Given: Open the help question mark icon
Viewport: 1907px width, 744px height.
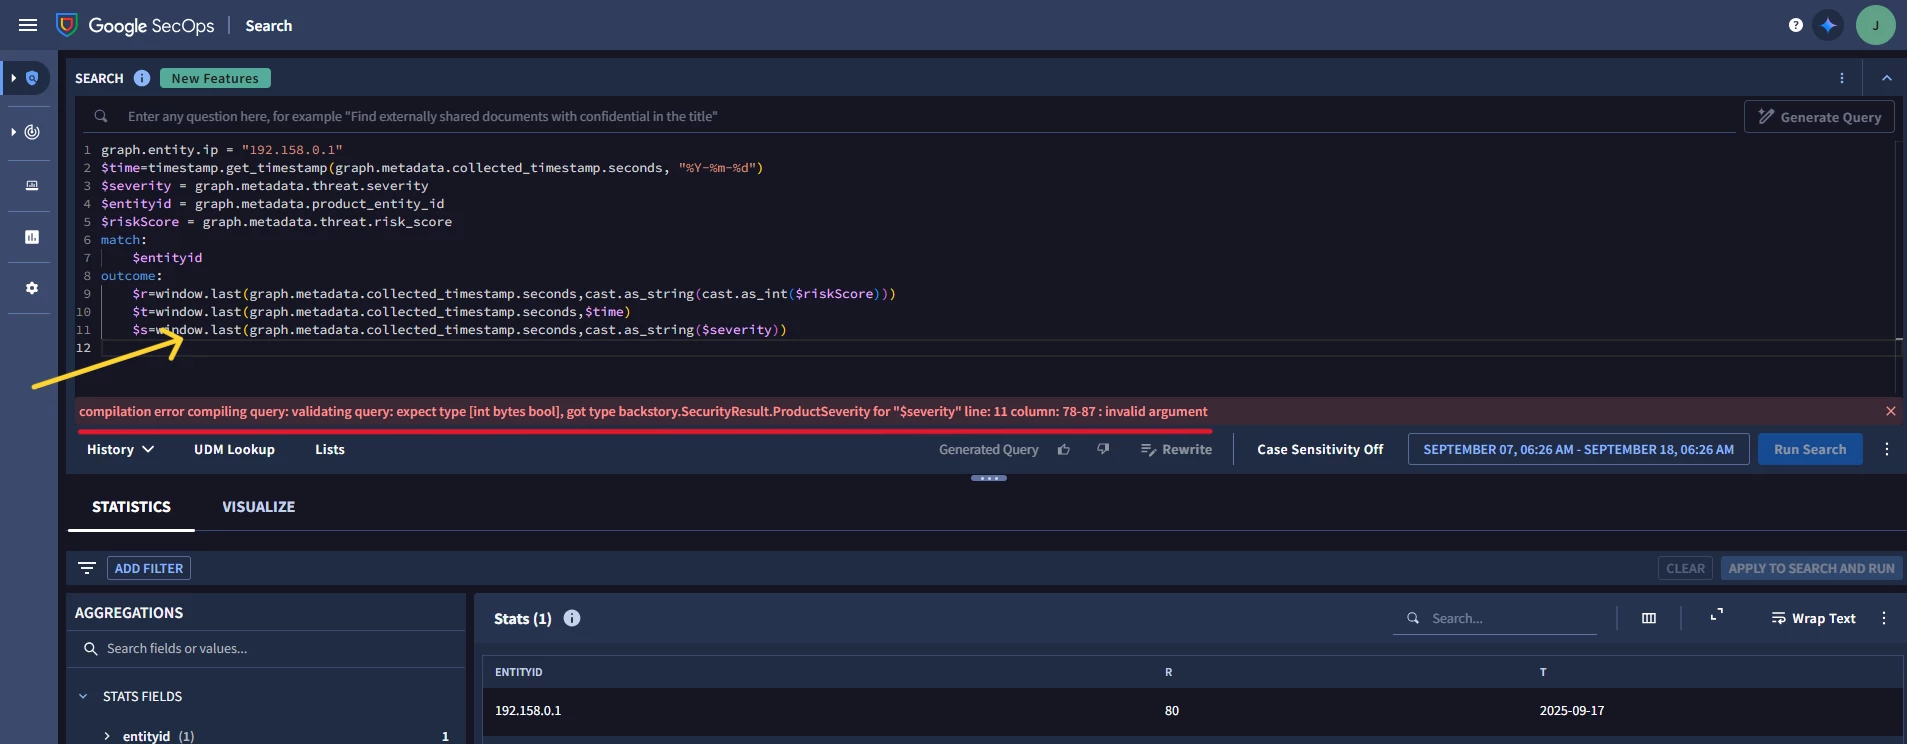Looking at the screenshot, I should 1795,25.
